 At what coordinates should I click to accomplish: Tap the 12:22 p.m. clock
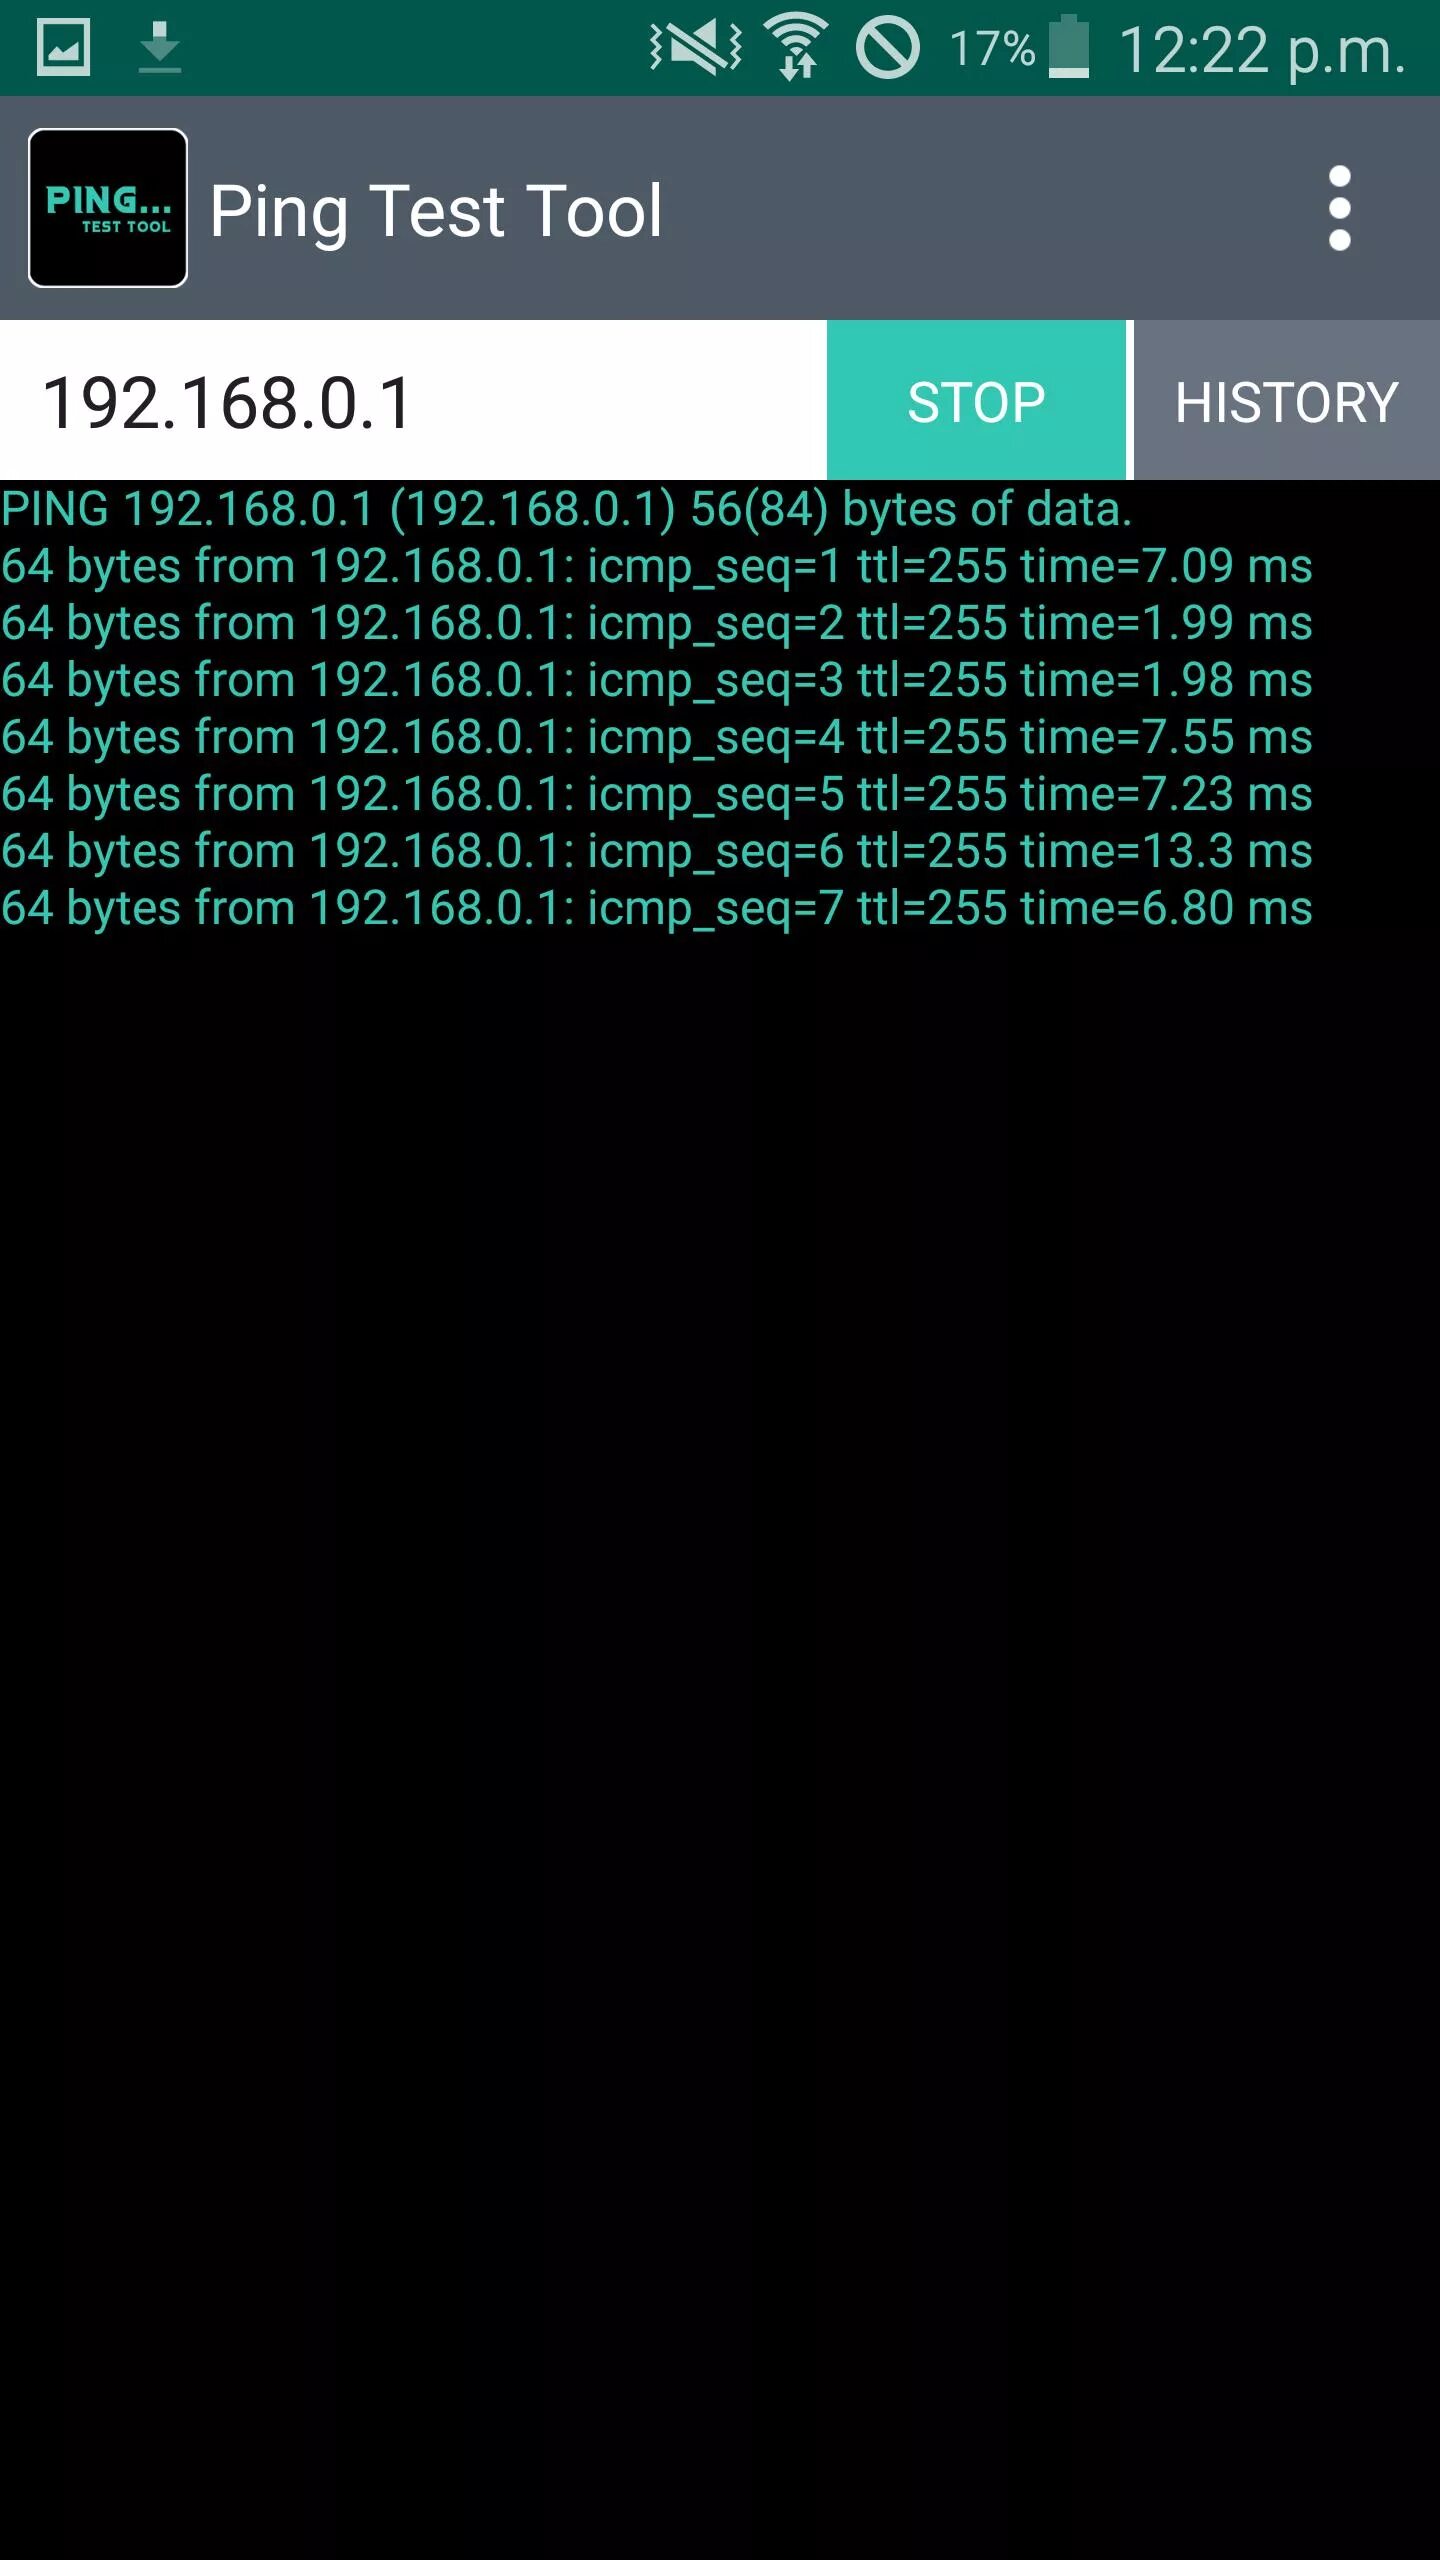1262,50
